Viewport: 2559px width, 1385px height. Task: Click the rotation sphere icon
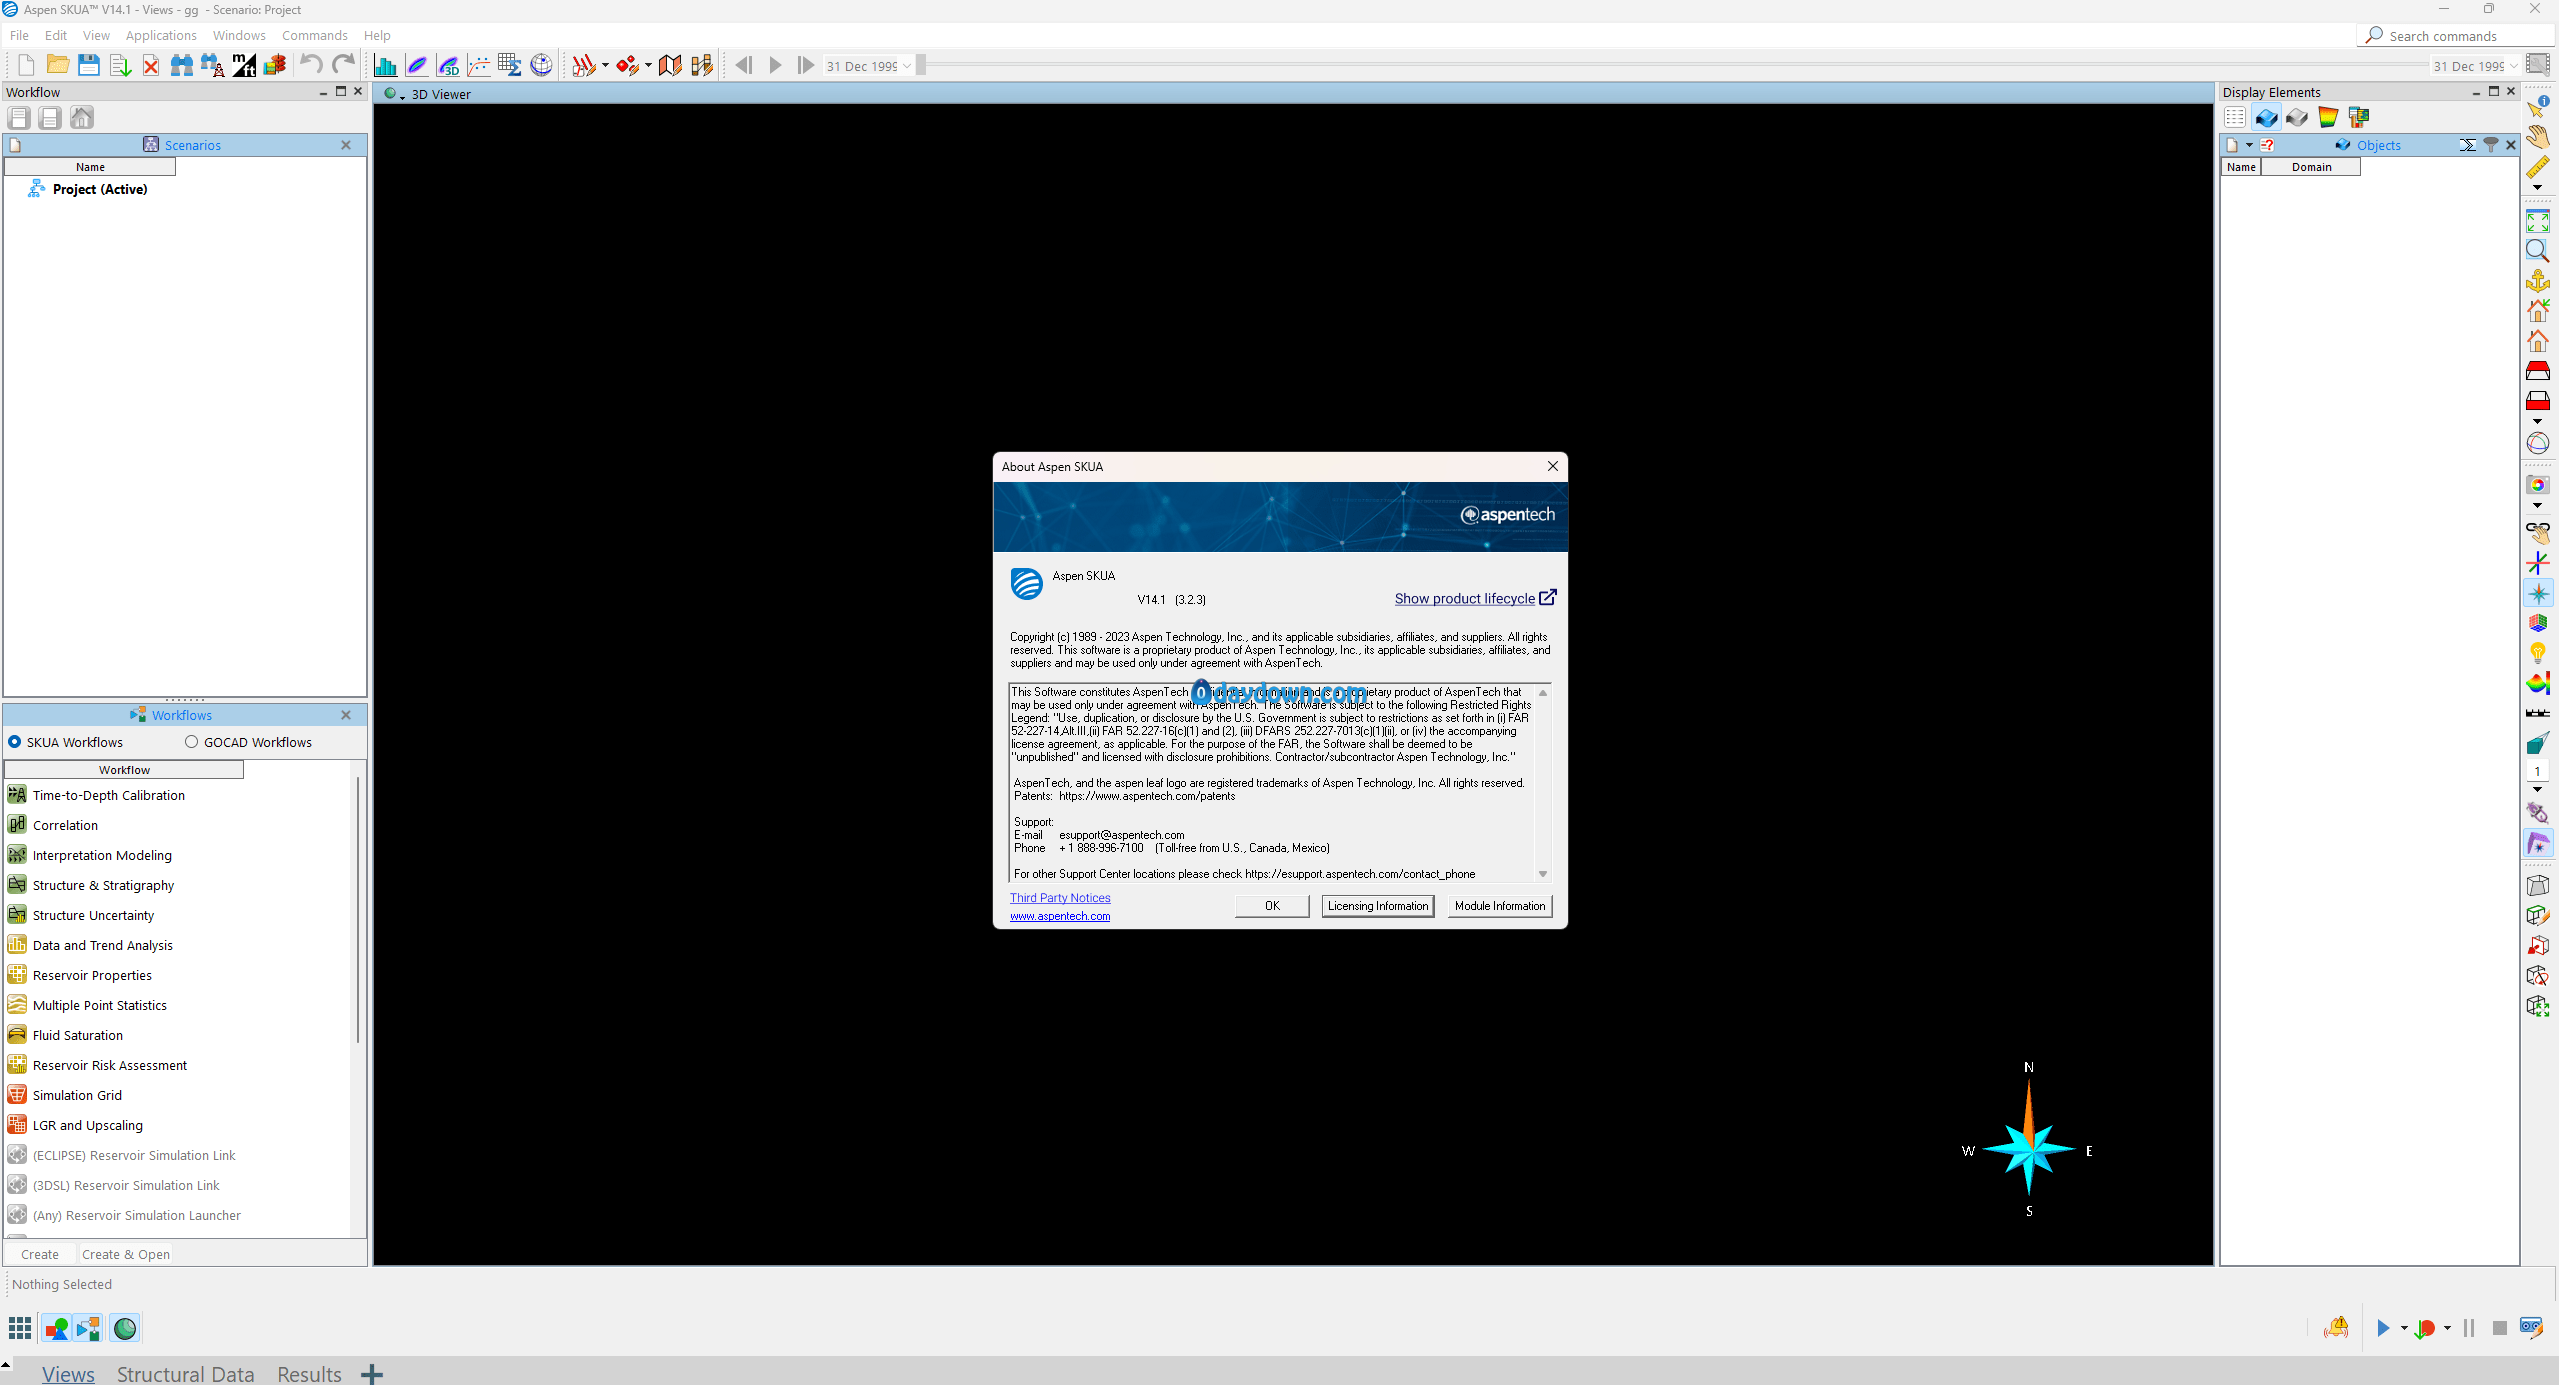coord(2538,443)
